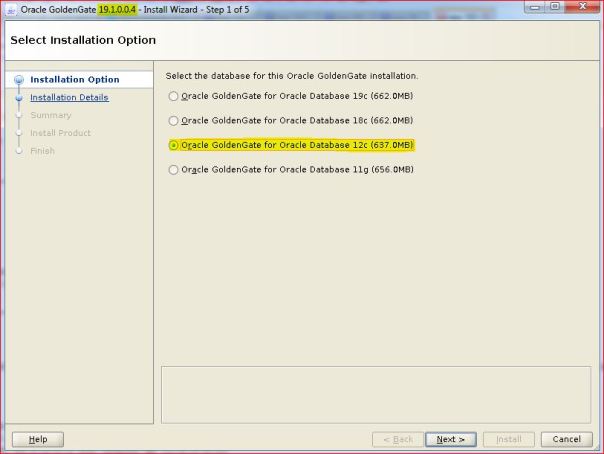Click the Finish step in sidebar
Viewport: 604px width, 454px height.
[x=42, y=151]
